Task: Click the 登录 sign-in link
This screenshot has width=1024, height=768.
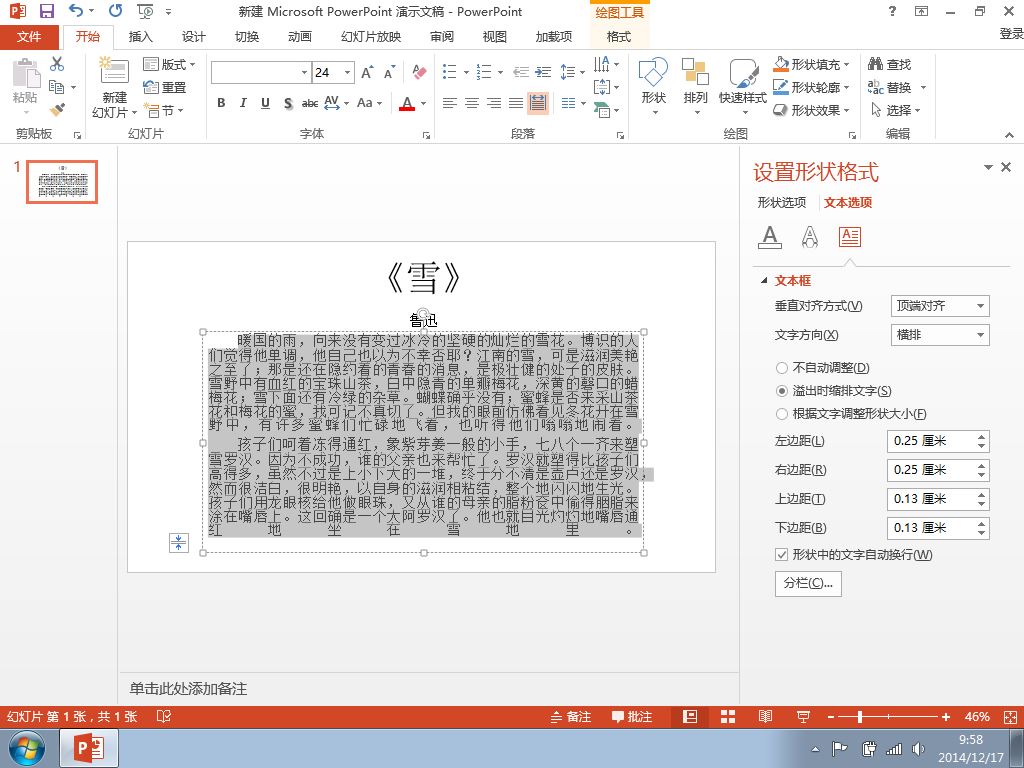Action: pyautogui.click(x=1011, y=34)
